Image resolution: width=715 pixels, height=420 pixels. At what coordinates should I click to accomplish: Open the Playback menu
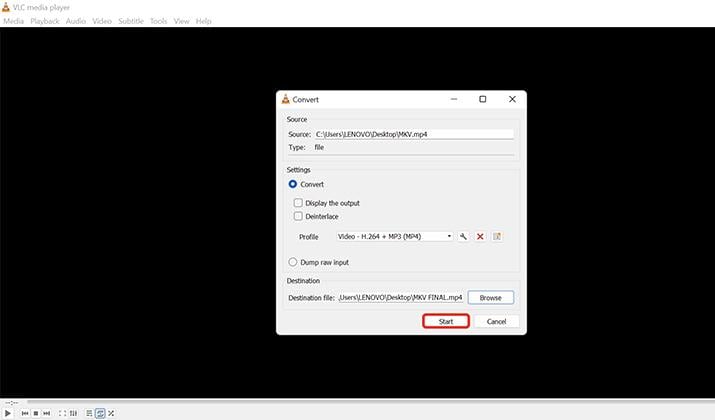click(x=45, y=21)
